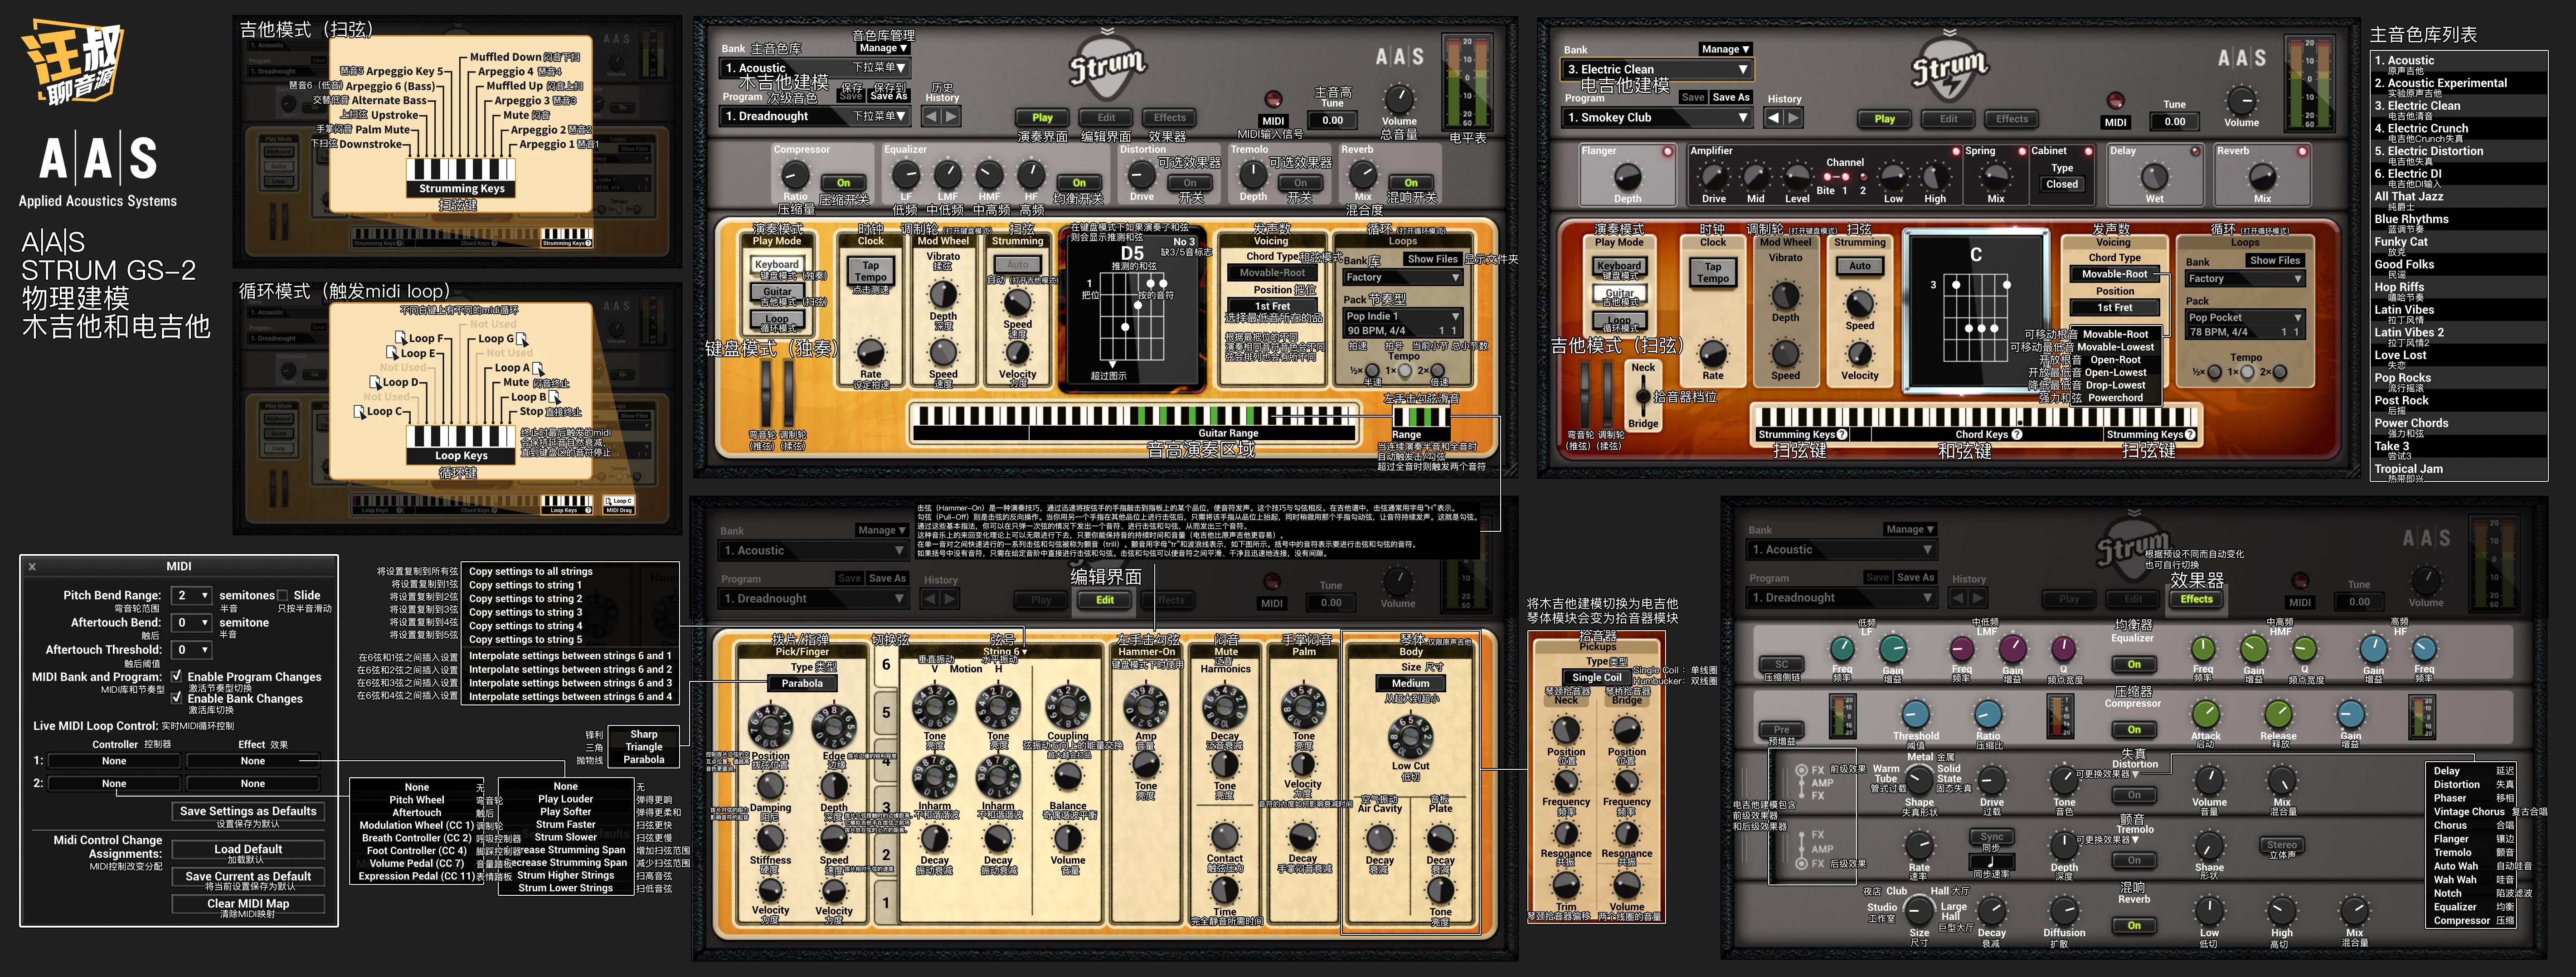2576x977 pixels.
Task: Switch to Effects tab in Acoustic window
Action: pos(1169,118)
